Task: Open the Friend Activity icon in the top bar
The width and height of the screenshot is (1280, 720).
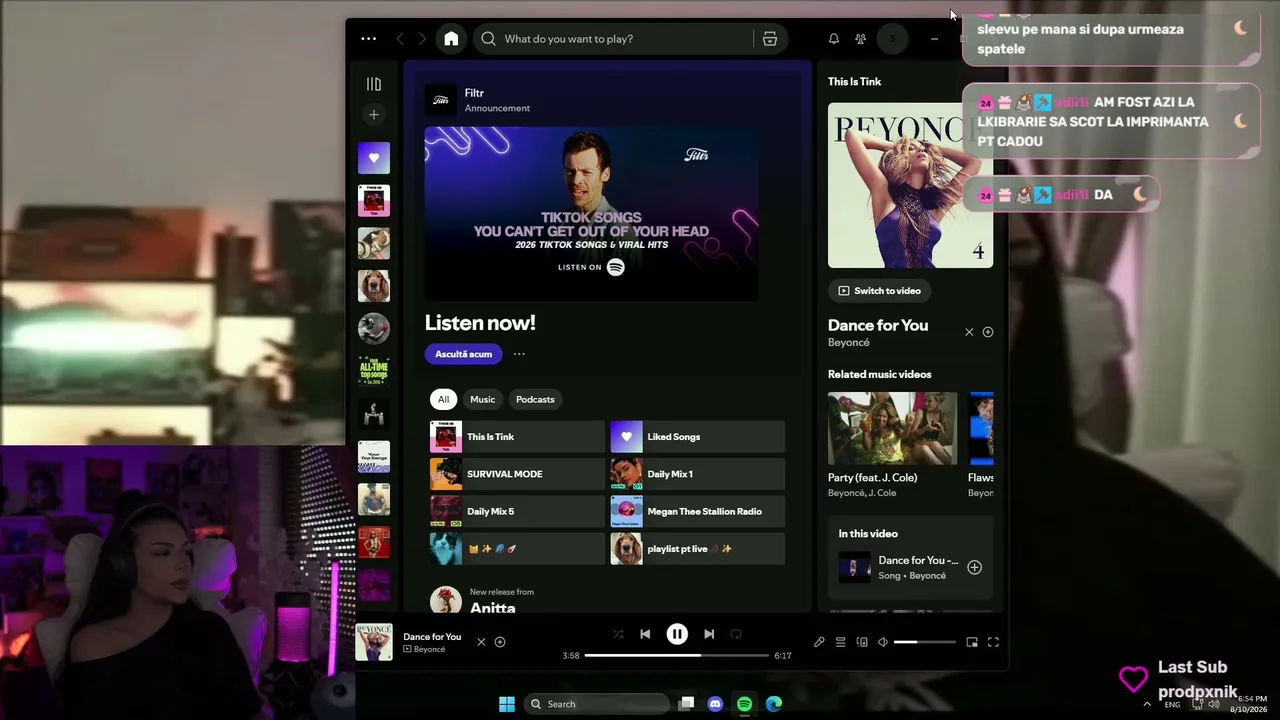Action: (860, 39)
